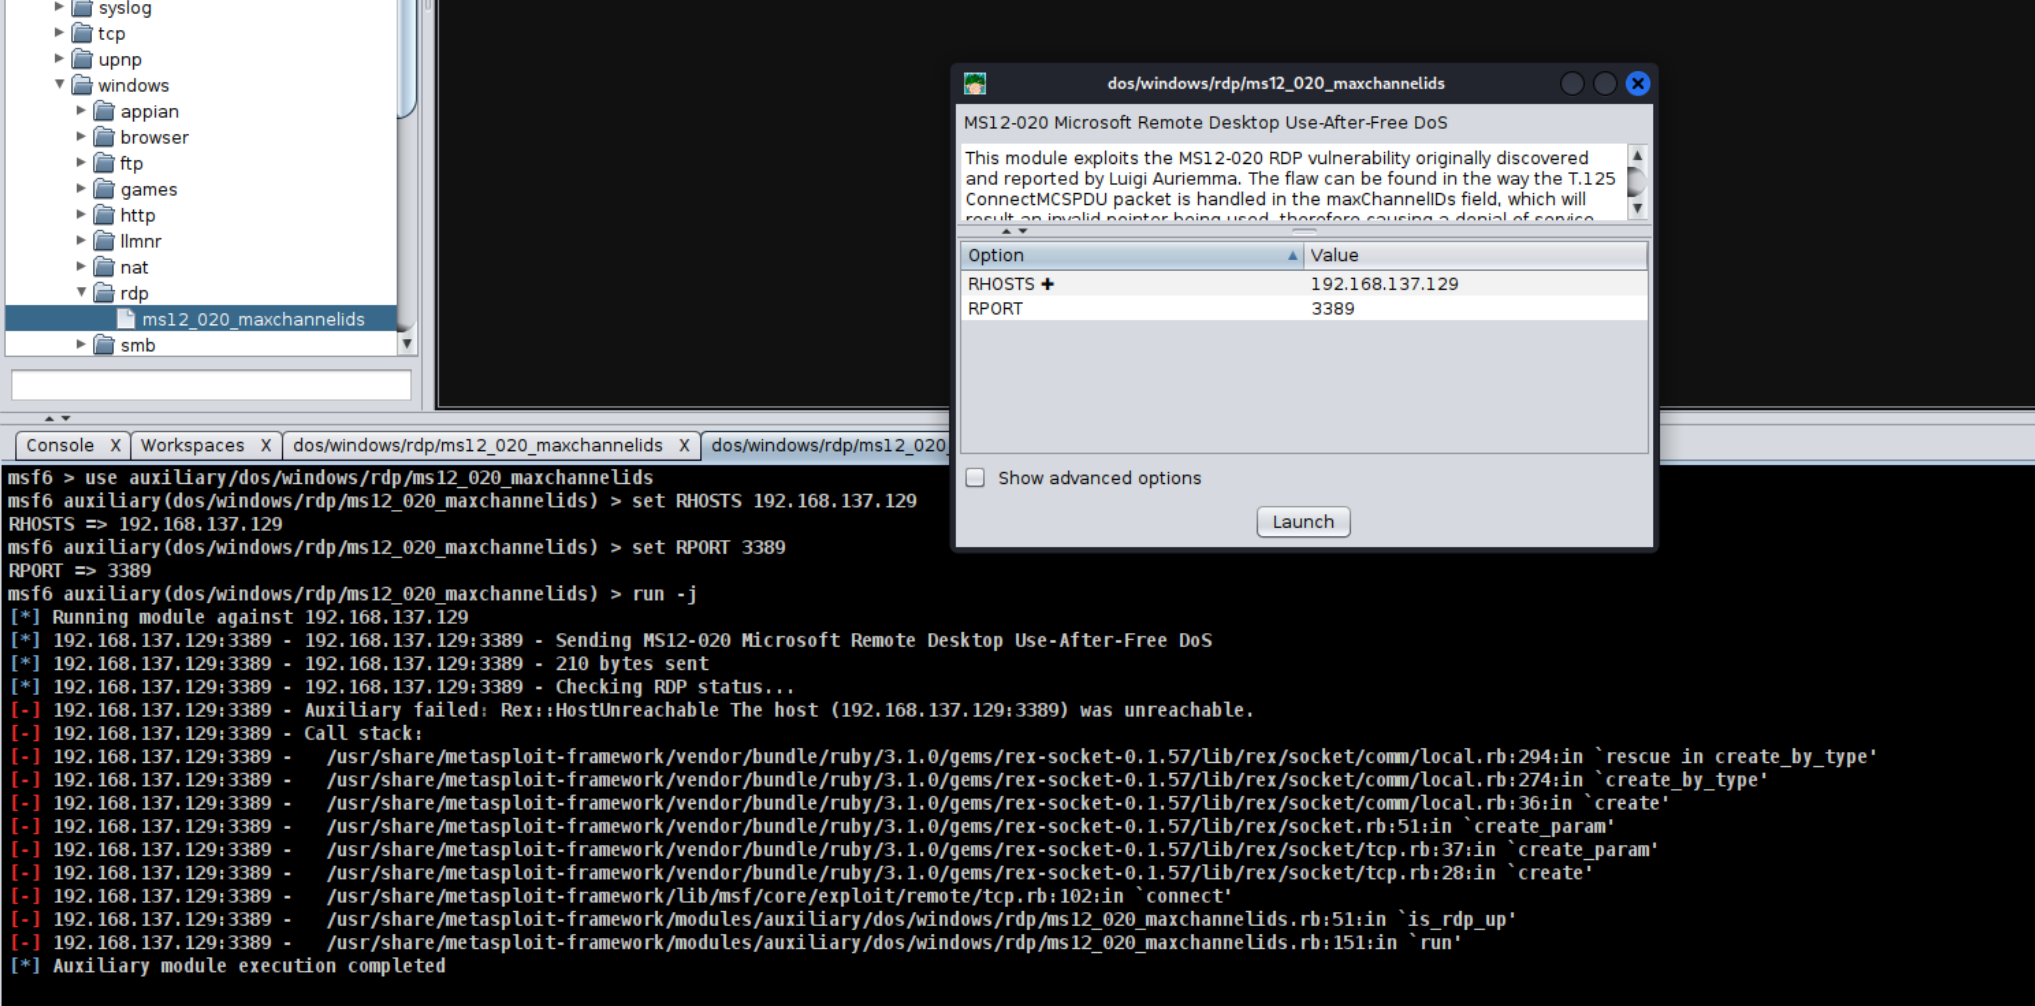Click the plus icon next to RHOSTS
2035x1006 pixels.
coord(1048,284)
